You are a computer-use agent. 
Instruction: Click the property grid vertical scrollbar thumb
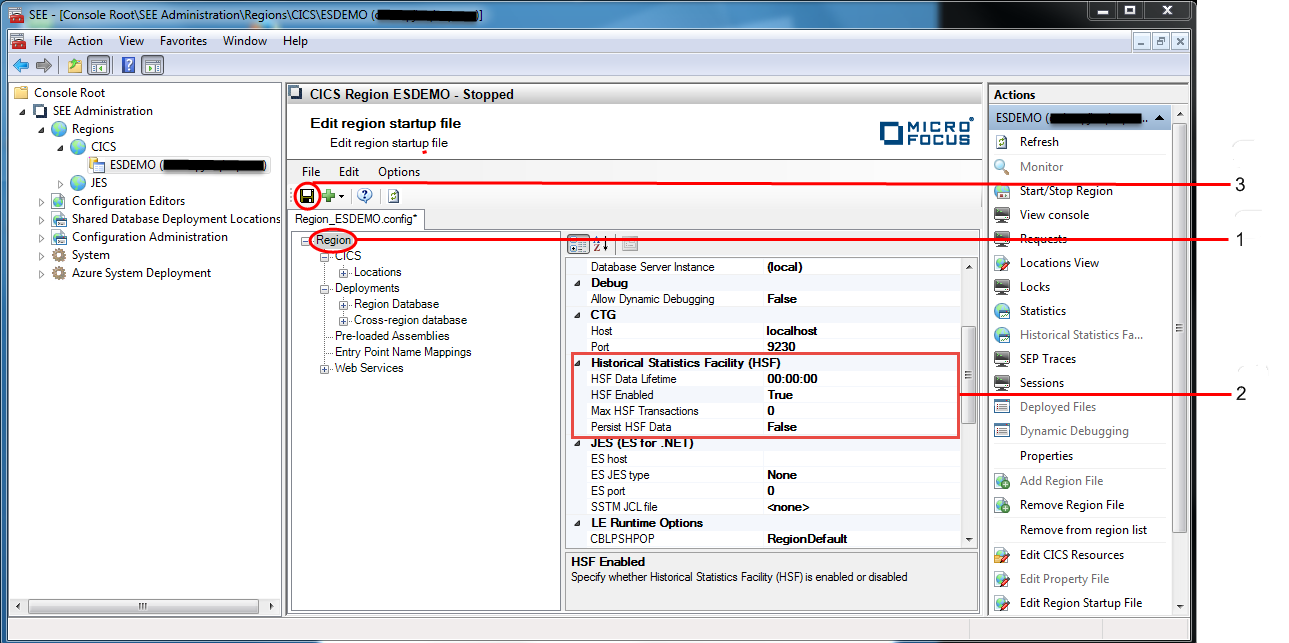coord(967,375)
